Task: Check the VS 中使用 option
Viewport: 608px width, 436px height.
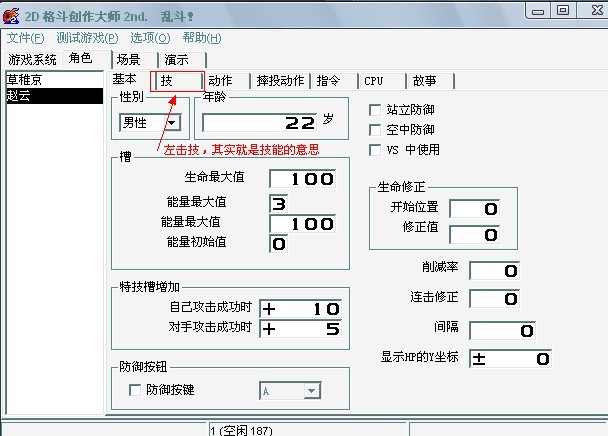Action: [x=375, y=150]
